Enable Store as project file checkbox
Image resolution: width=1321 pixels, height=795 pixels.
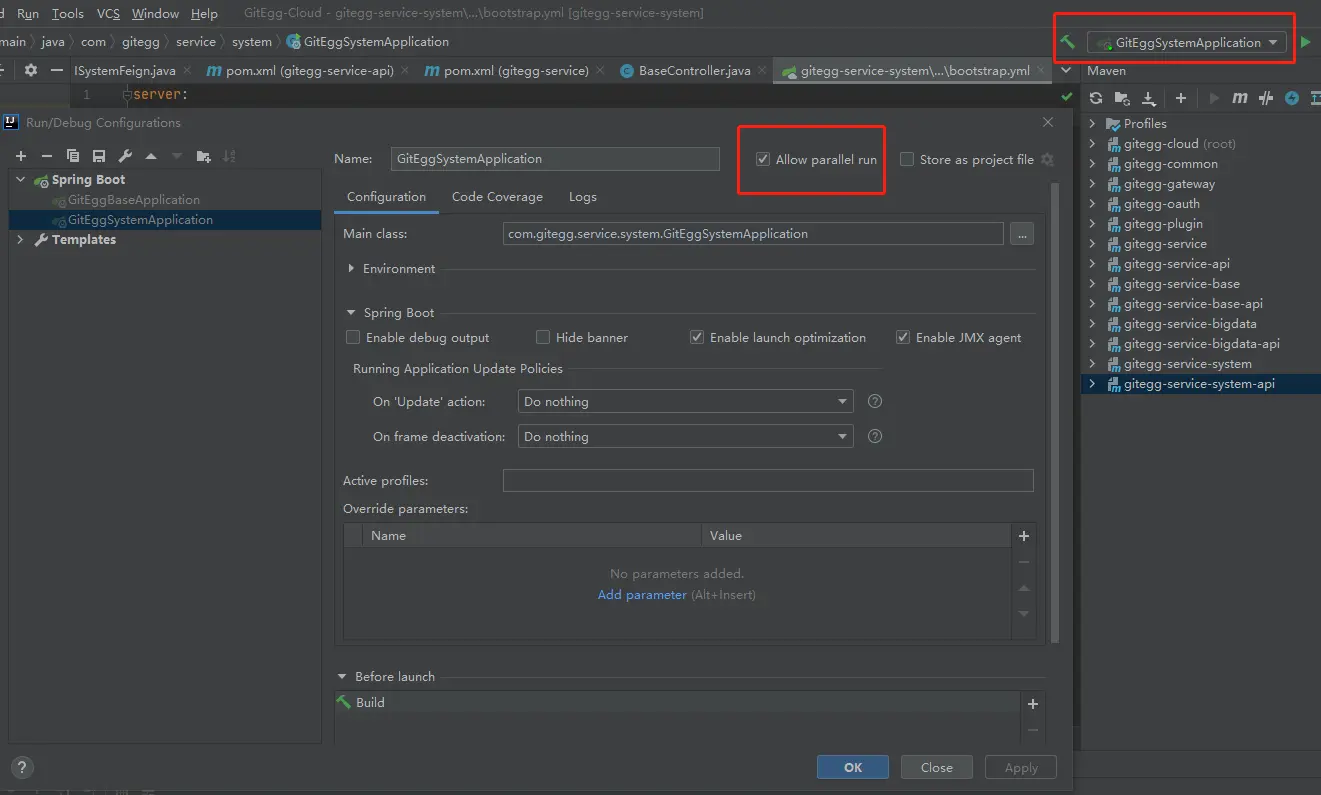click(907, 159)
